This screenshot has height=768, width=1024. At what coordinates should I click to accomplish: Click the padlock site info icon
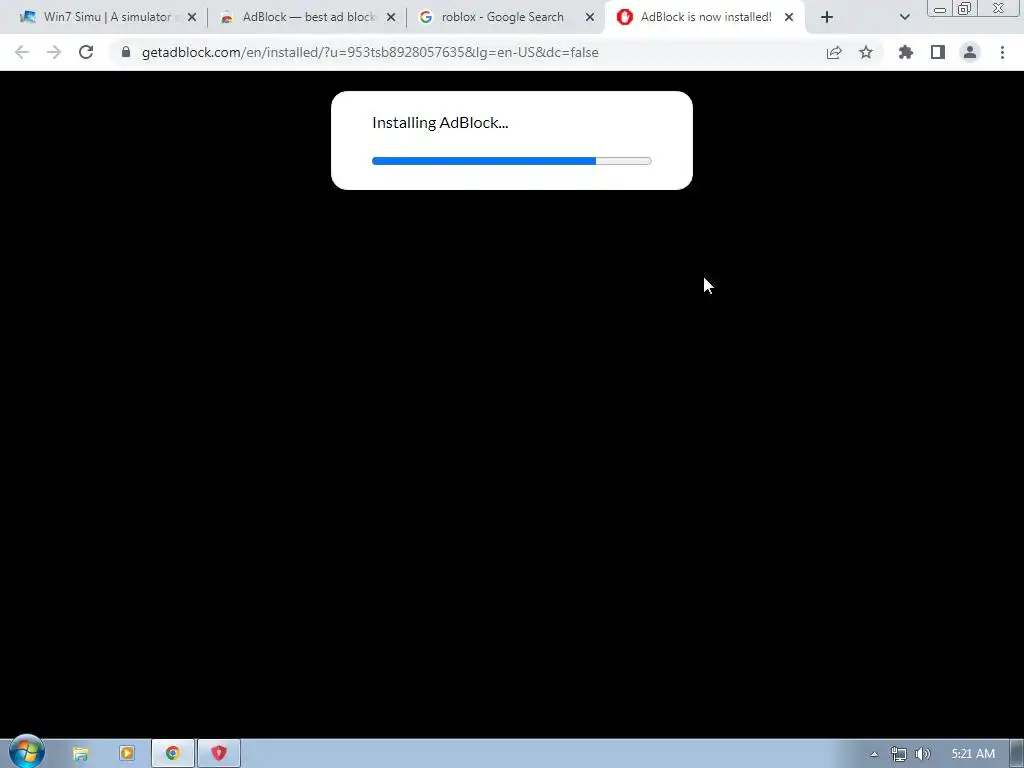126,52
